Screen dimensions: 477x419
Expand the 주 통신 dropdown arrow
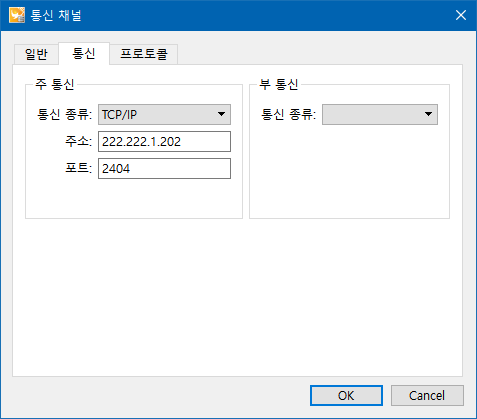coord(221,114)
